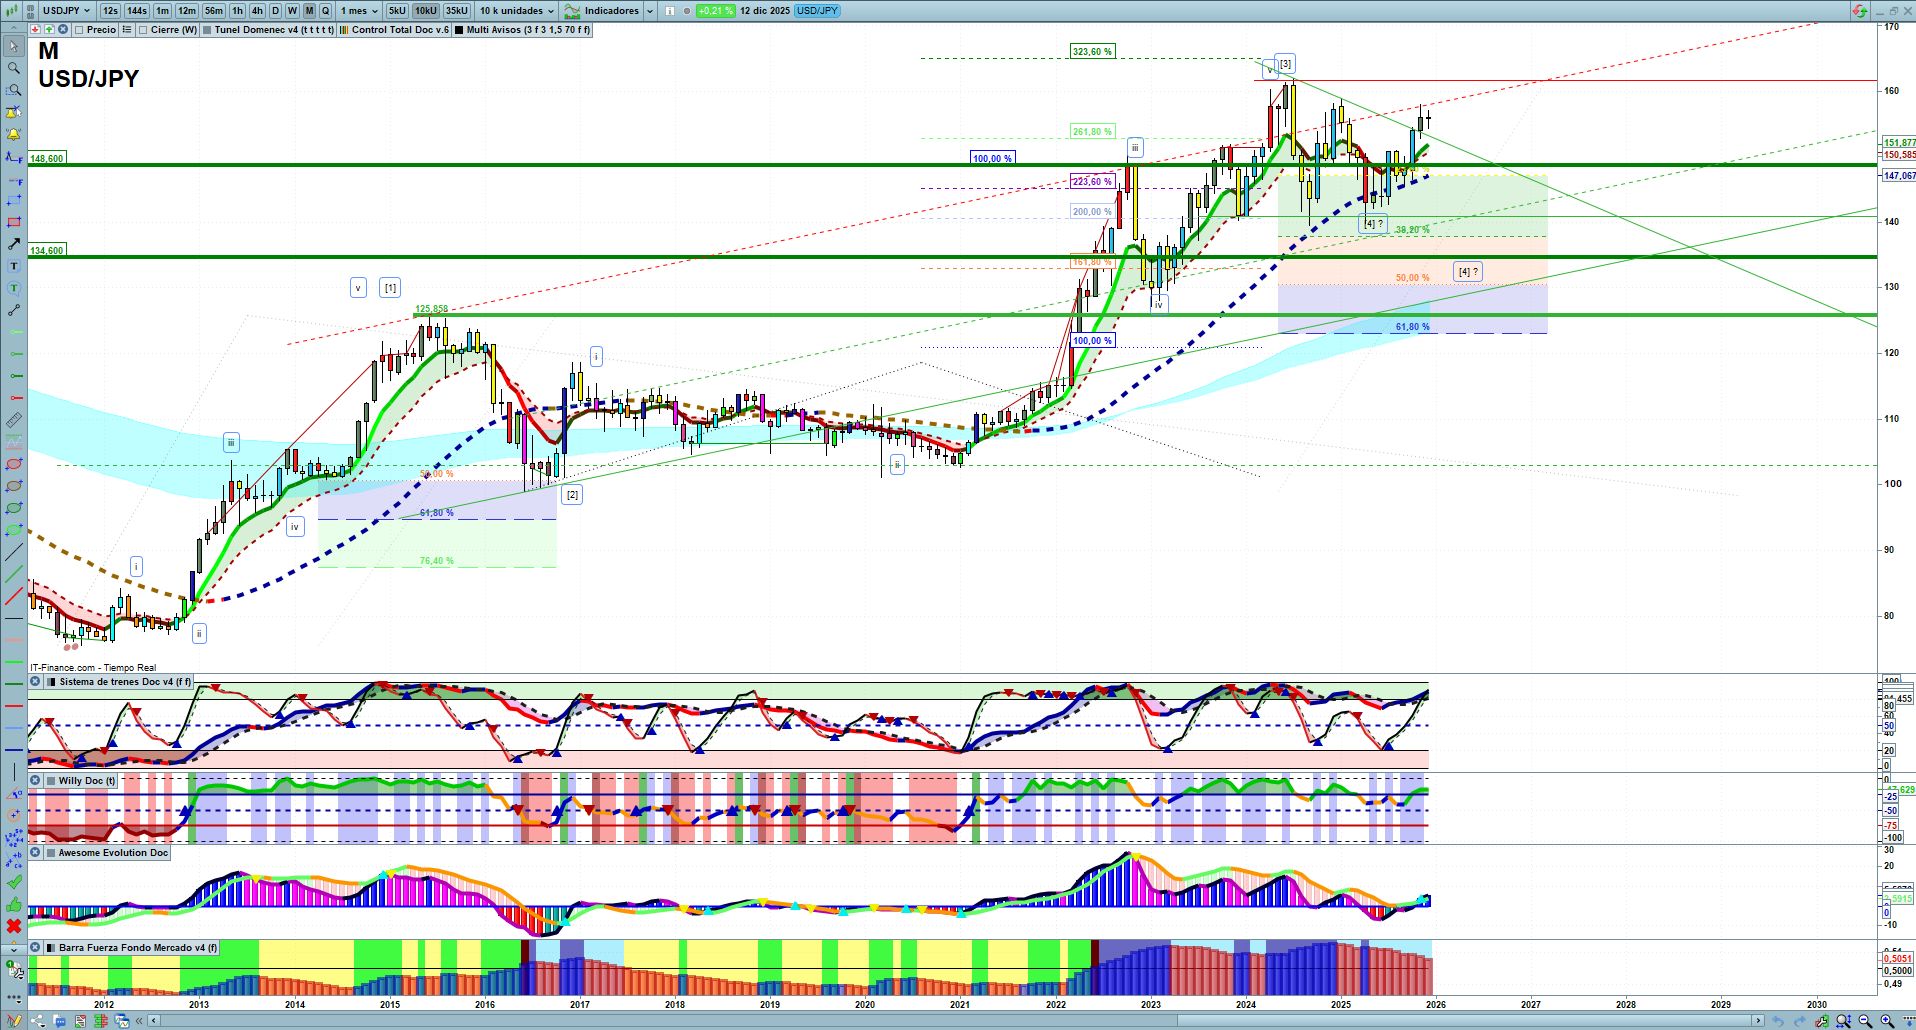Screen dimensions: 1916x1030
Task: Toggle the Q quarterly timeframe button
Action: (325, 11)
